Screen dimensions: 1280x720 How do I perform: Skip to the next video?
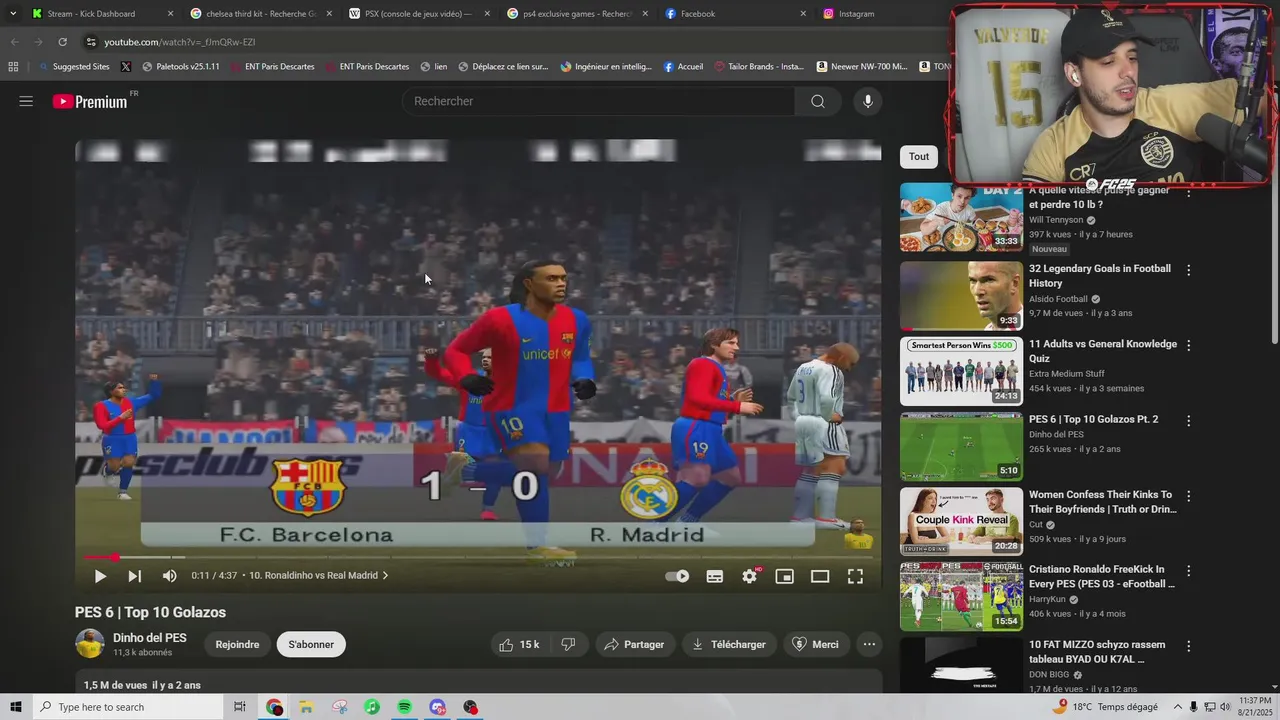click(x=134, y=576)
